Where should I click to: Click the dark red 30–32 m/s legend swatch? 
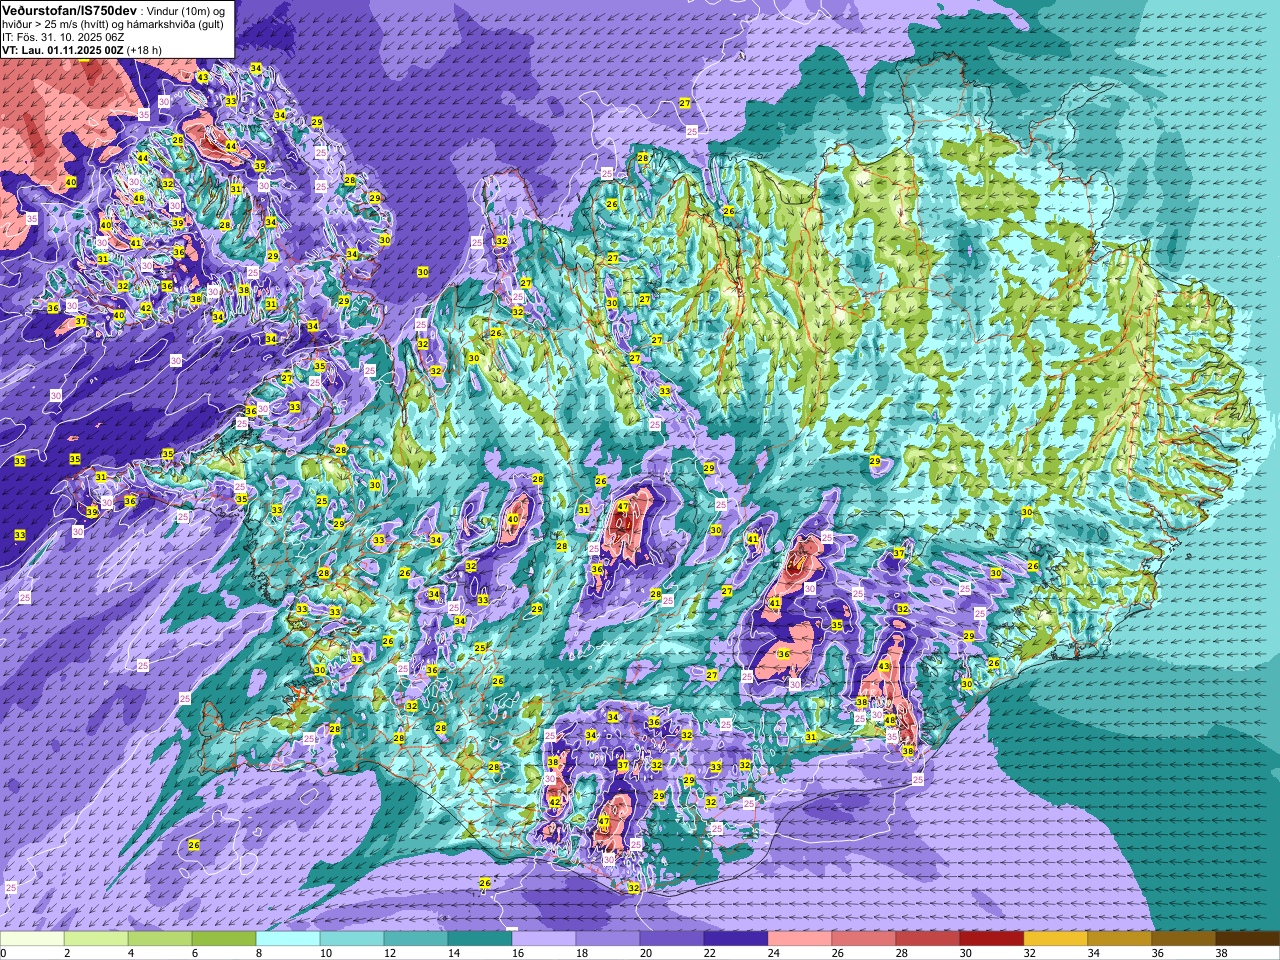(992, 939)
